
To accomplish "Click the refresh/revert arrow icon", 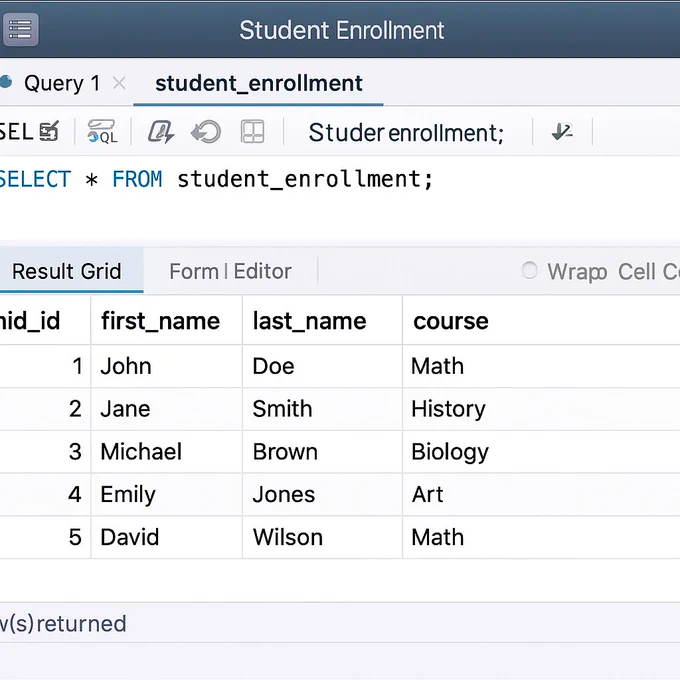I will (x=206, y=131).
